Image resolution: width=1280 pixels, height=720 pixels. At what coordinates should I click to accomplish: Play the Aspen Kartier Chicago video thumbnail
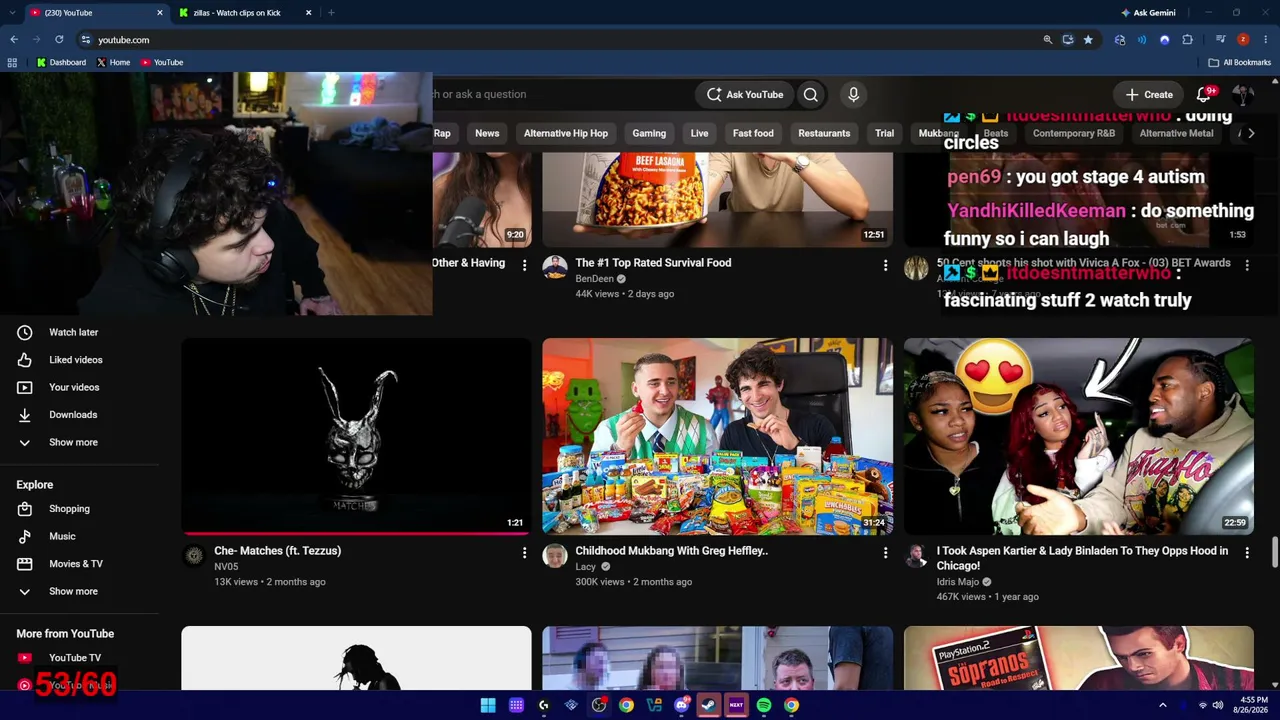[x=1078, y=436]
